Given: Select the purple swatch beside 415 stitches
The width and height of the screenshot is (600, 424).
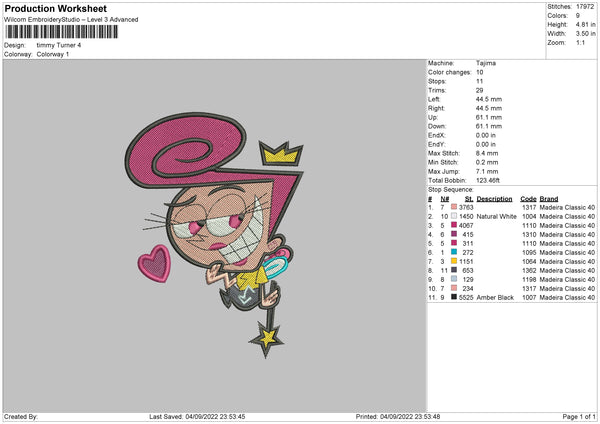Looking at the screenshot, I should coord(454,234).
